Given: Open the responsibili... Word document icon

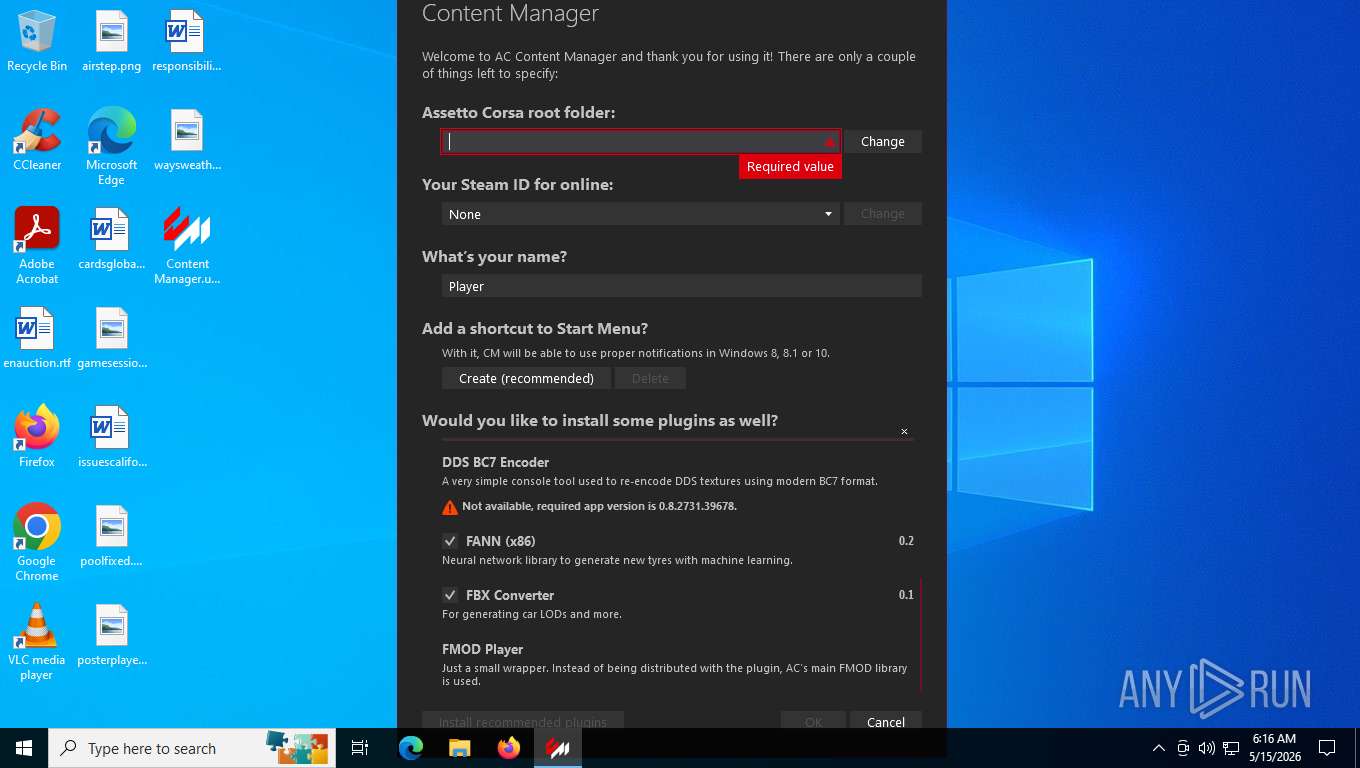Looking at the screenshot, I should point(186,41).
